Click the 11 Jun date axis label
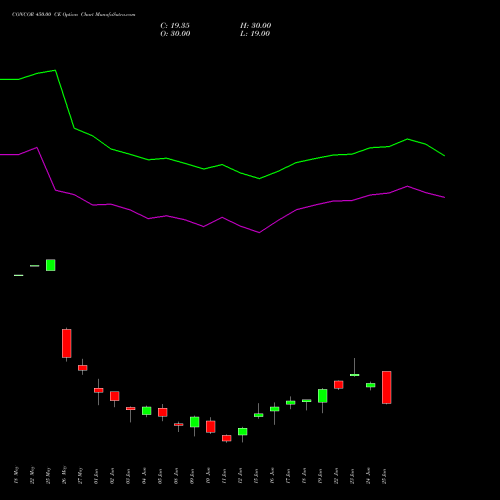500x500 pixels. [224, 476]
